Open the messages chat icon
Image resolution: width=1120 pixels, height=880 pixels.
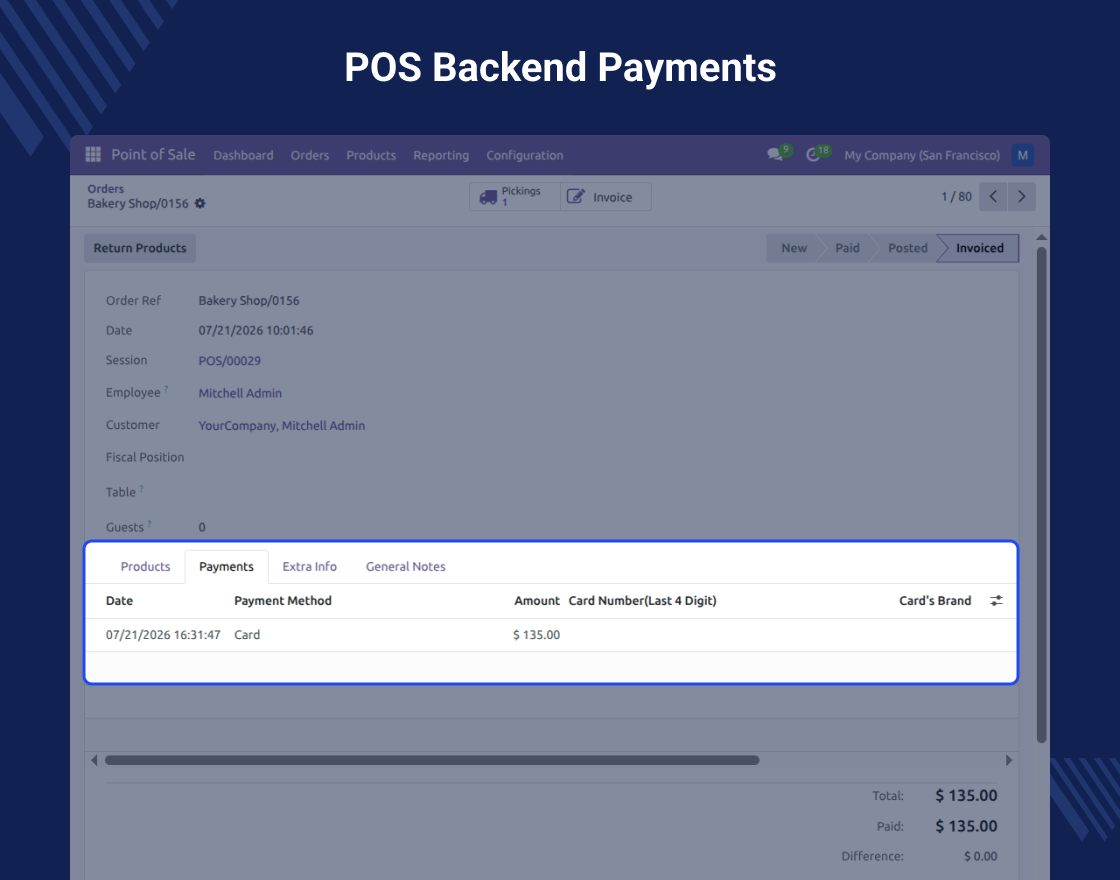[x=775, y=154]
